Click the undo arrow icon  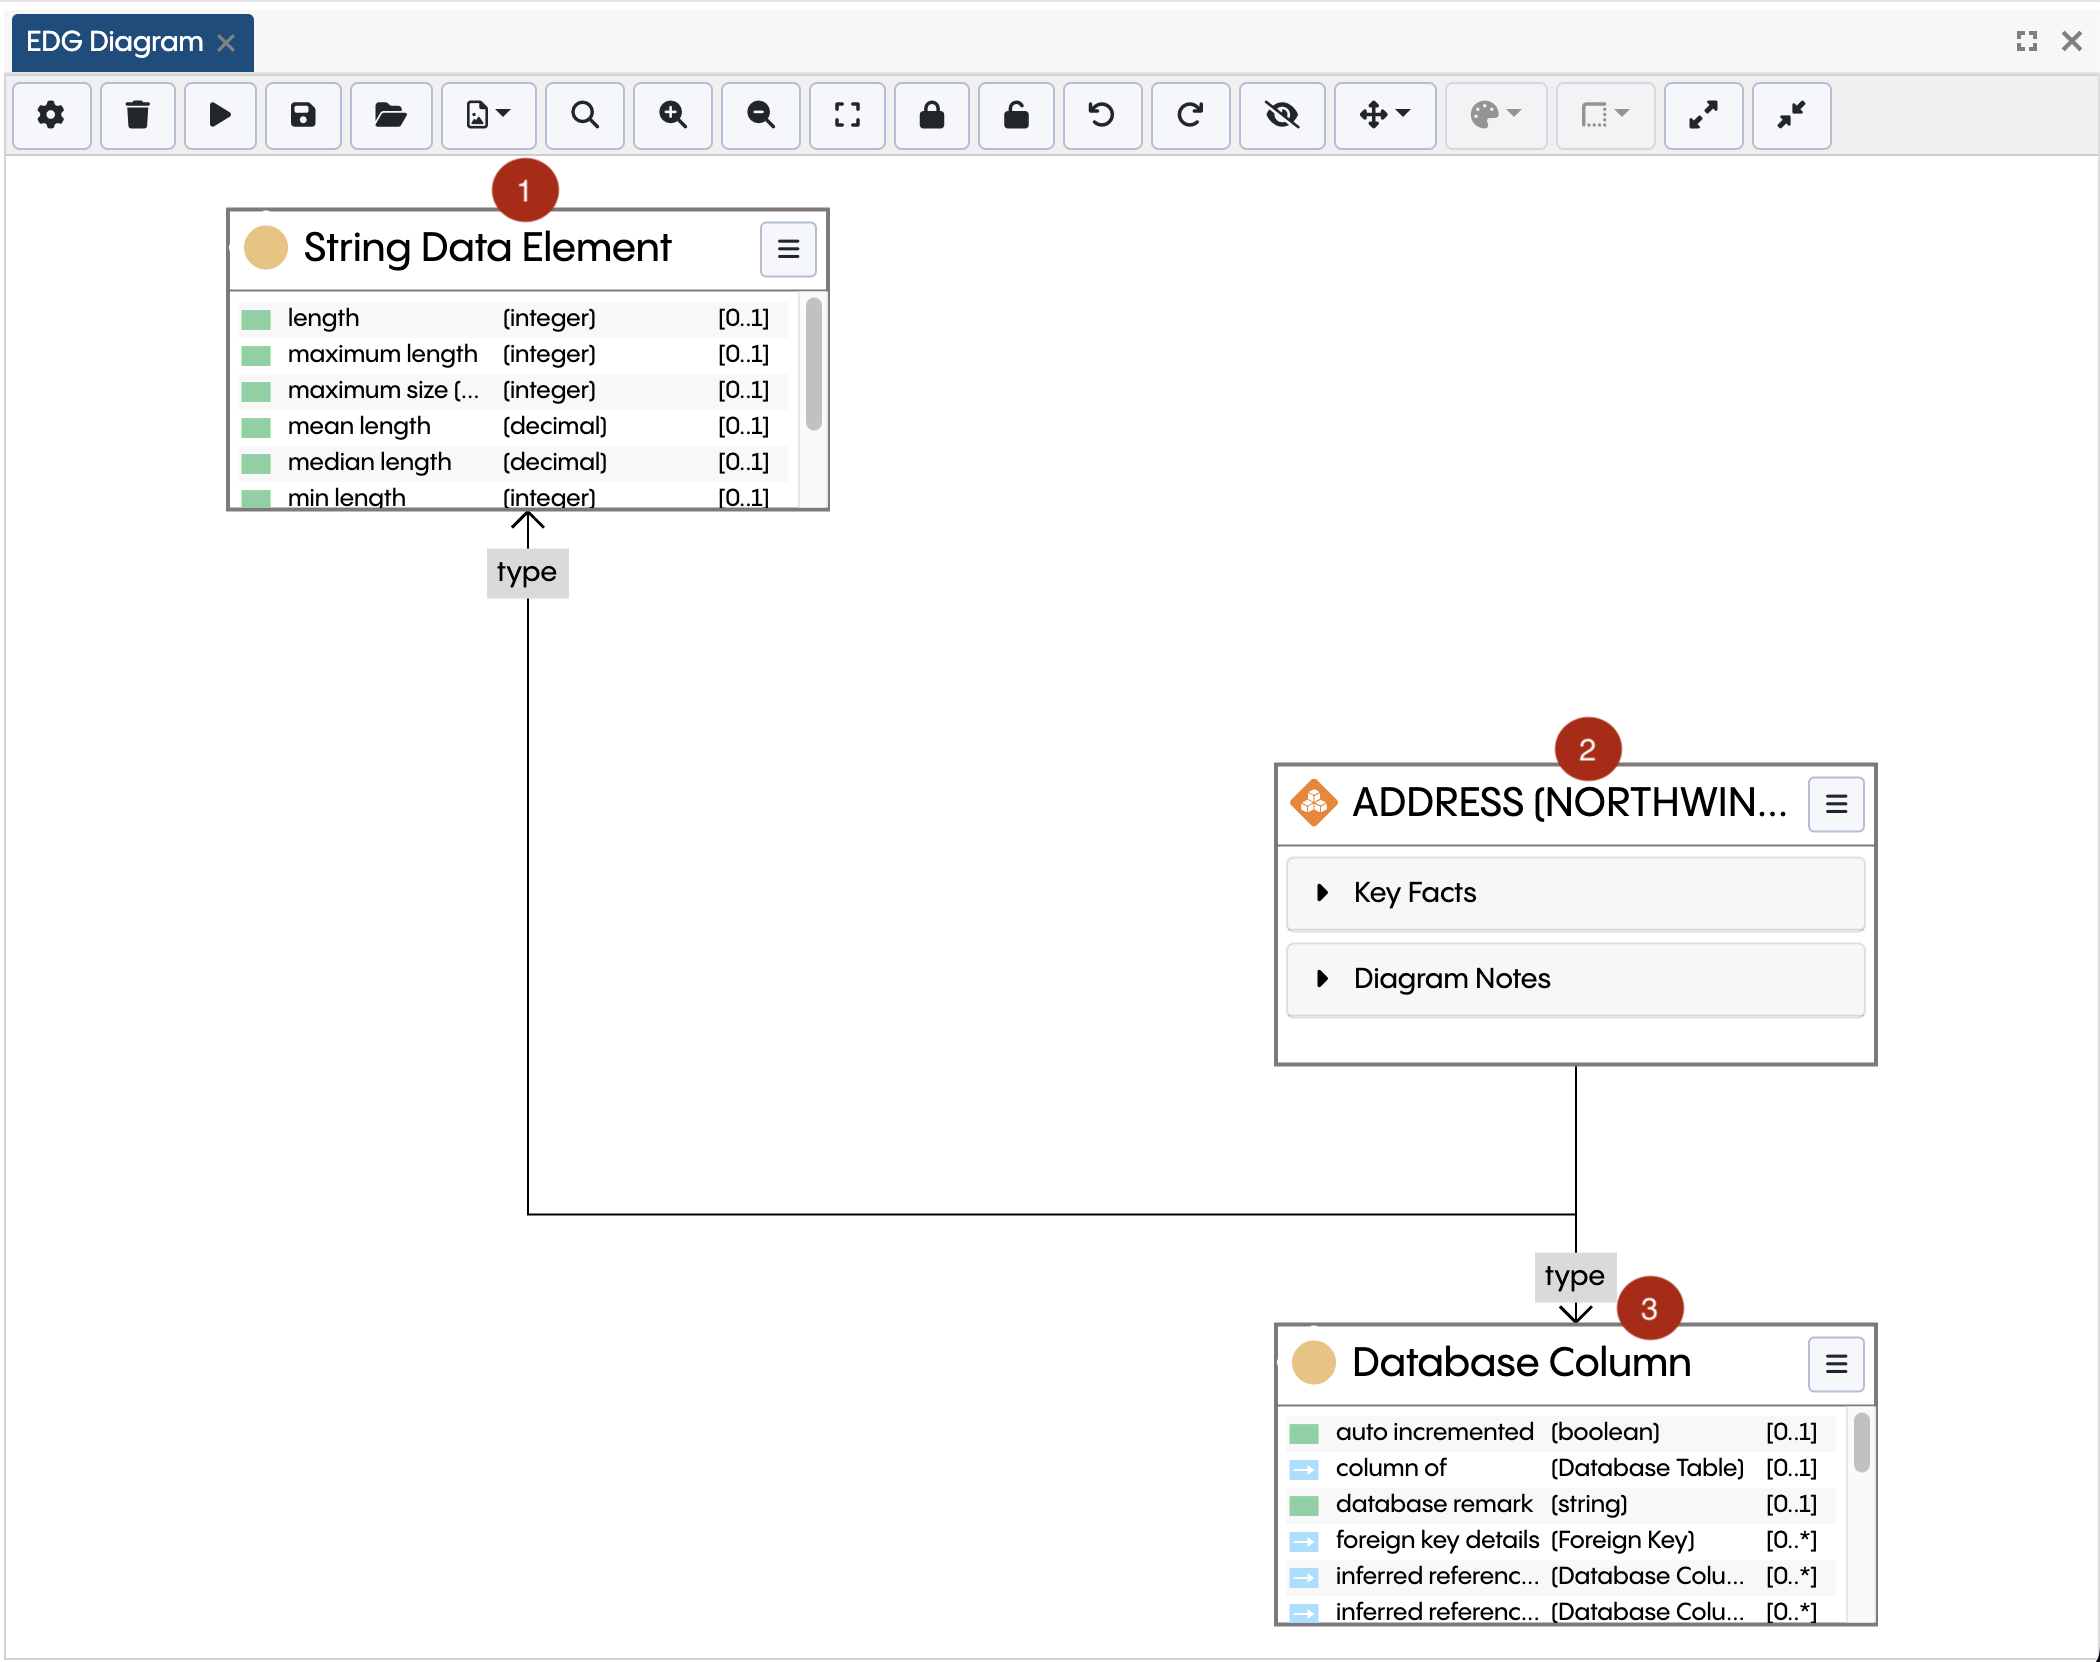(1102, 115)
